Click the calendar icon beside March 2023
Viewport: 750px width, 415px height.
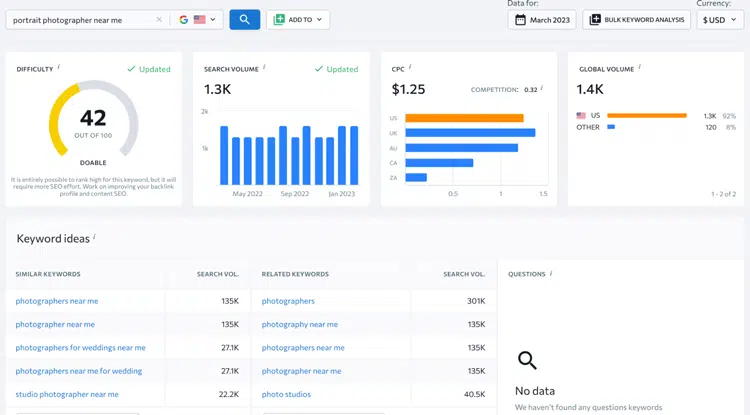[x=520, y=20]
